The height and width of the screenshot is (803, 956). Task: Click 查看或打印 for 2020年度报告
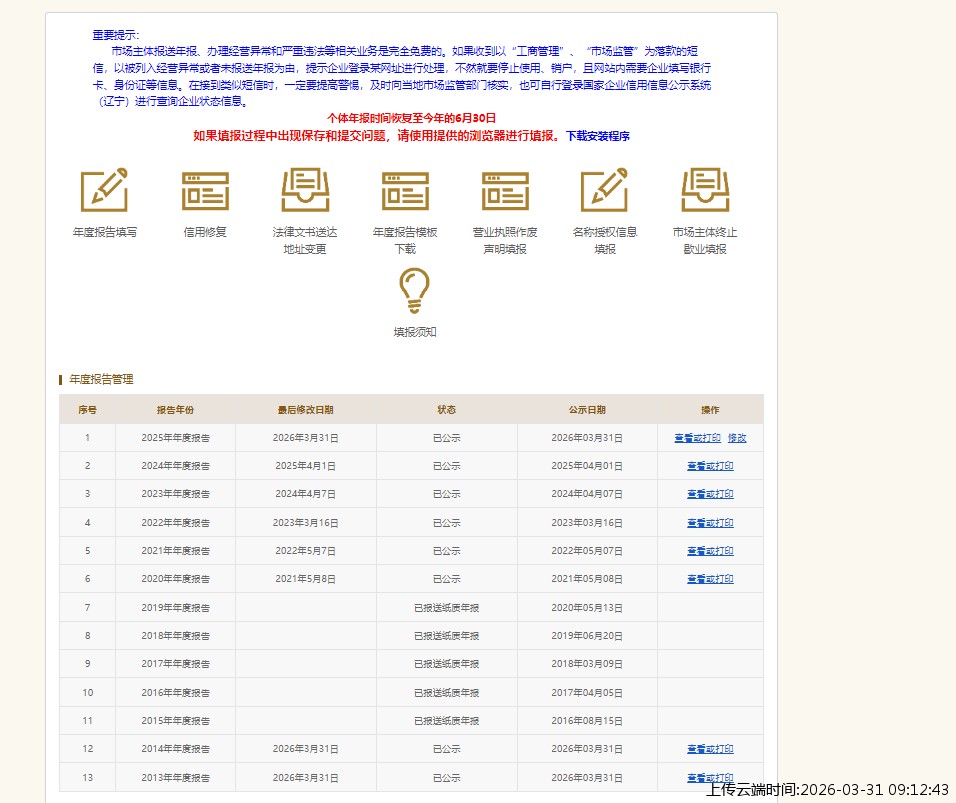pyautogui.click(x=710, y=579)
